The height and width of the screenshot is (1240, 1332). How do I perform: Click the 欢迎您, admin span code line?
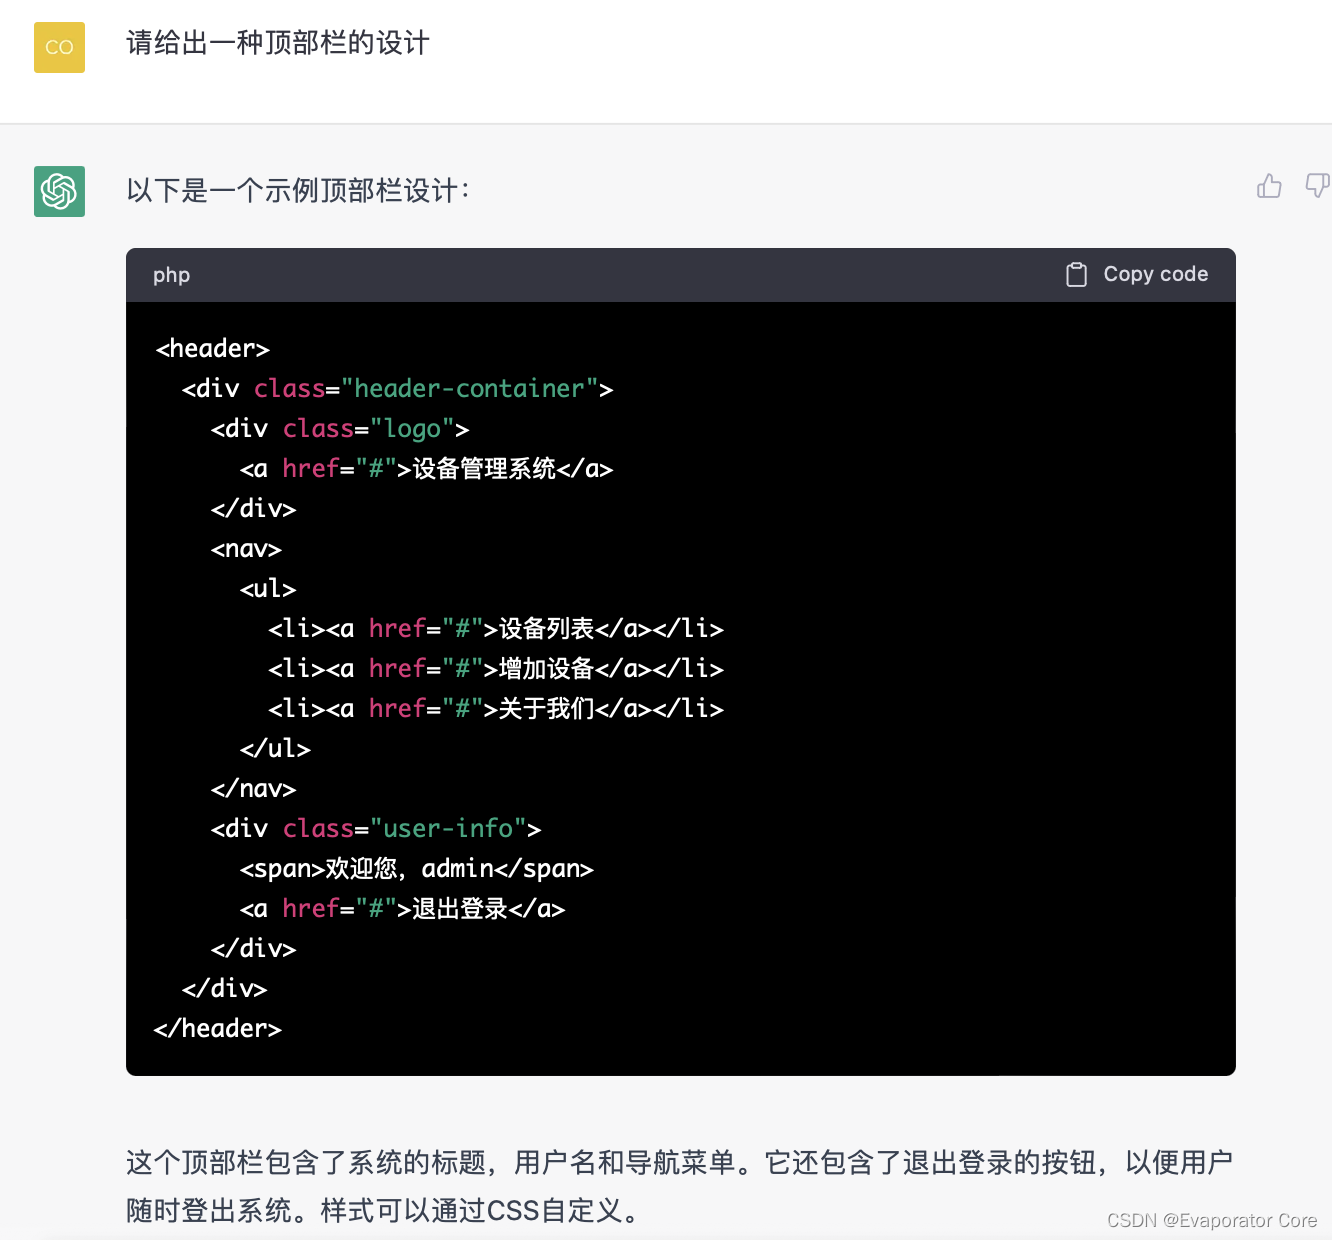pyautogui.click(x=417, y=869)
